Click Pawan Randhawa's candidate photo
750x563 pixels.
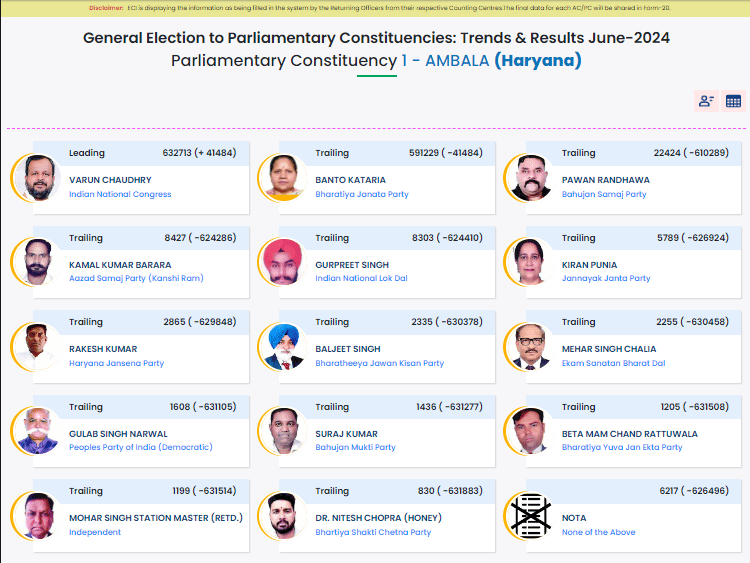click(x=530, y=177)
